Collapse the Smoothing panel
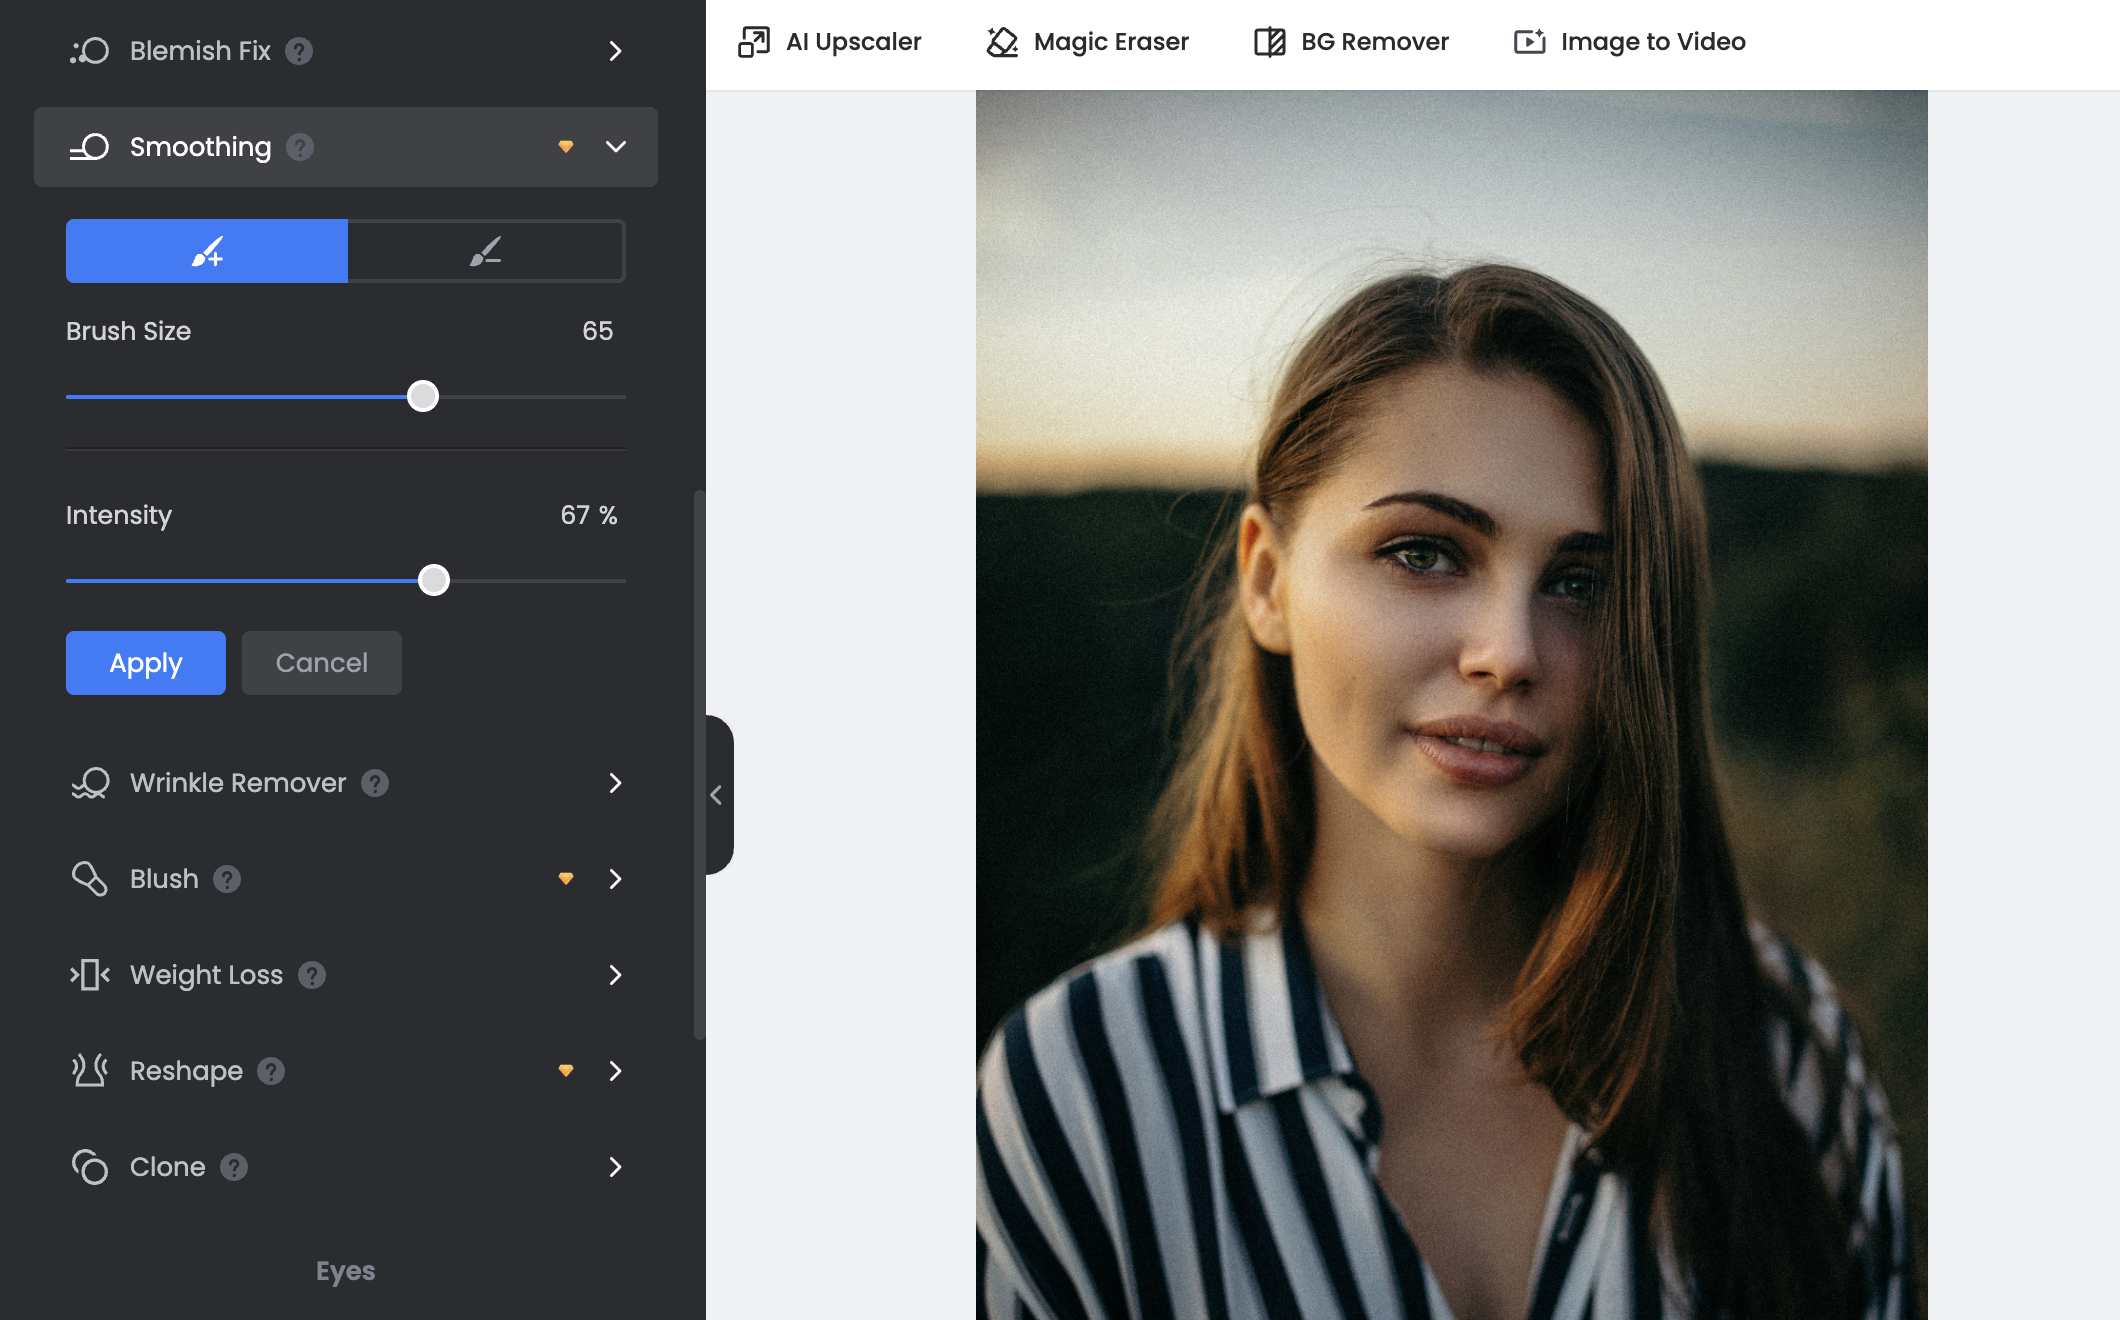The image size is (2120, 1320). (616, 147)
